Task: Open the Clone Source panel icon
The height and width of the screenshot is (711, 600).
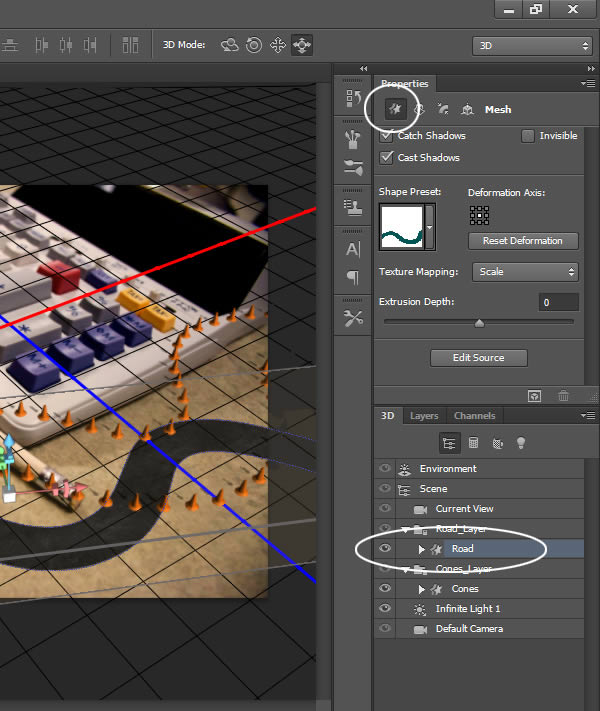Action: point(353,207)
